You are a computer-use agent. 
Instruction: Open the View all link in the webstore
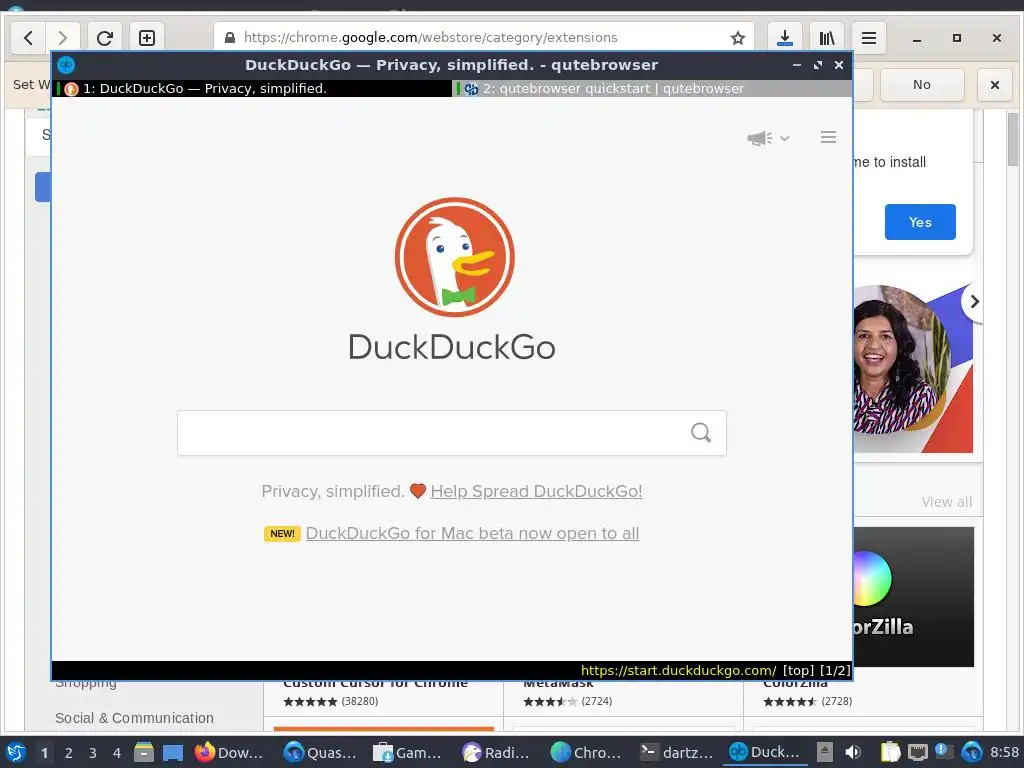(x=946, y=502)
